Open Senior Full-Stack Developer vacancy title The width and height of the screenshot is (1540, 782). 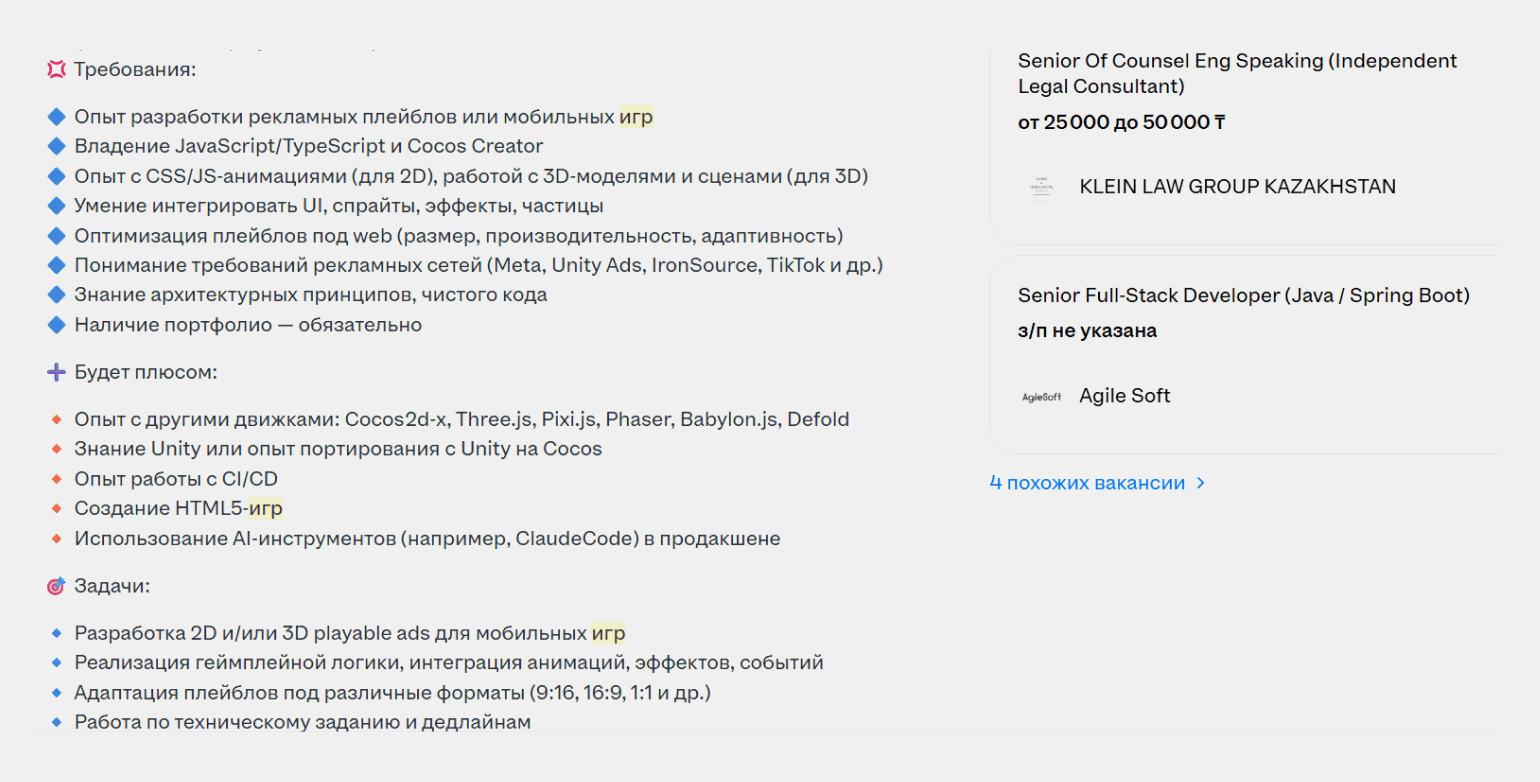click(1244, 296)
